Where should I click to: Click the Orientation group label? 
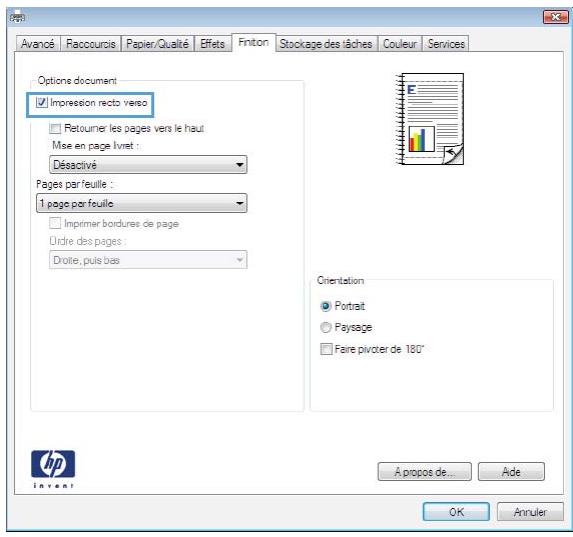tap(340, 280)
